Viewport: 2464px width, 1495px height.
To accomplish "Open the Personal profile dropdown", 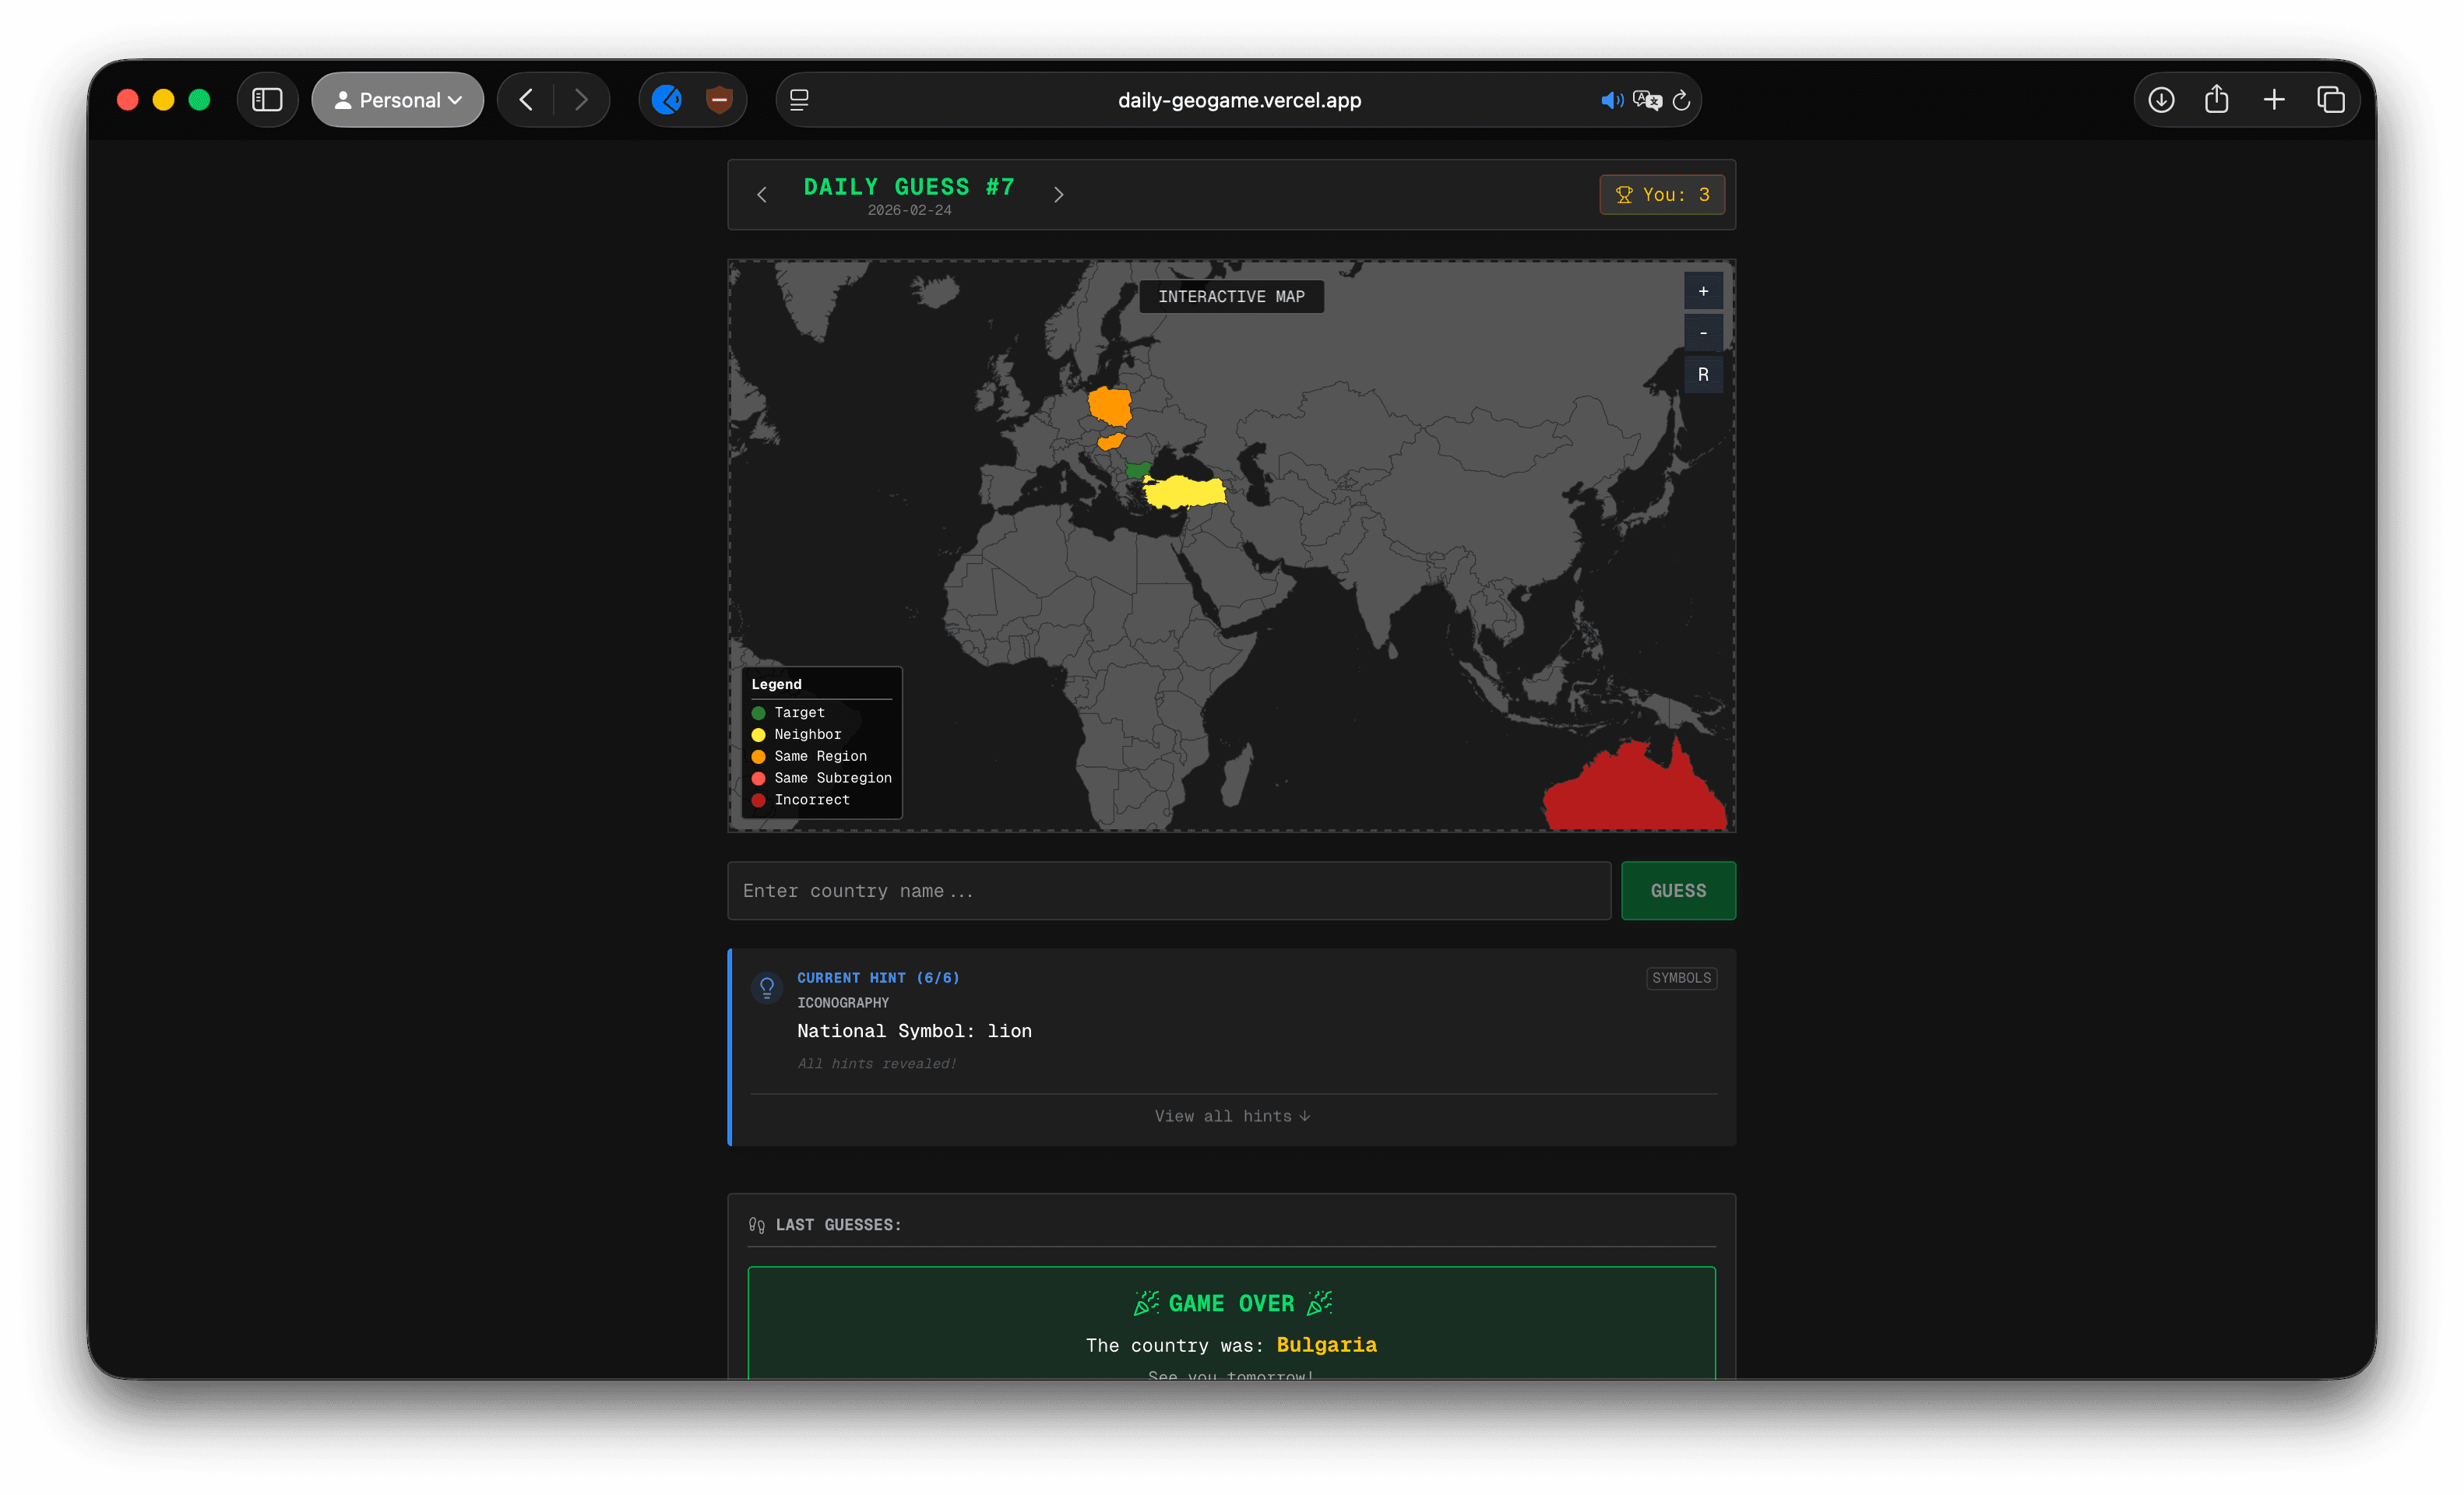I will 397,99.
